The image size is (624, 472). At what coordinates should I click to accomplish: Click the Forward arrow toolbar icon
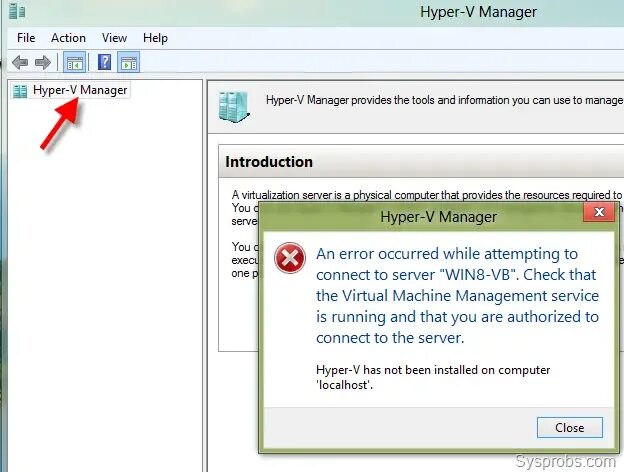click(43, 62)
